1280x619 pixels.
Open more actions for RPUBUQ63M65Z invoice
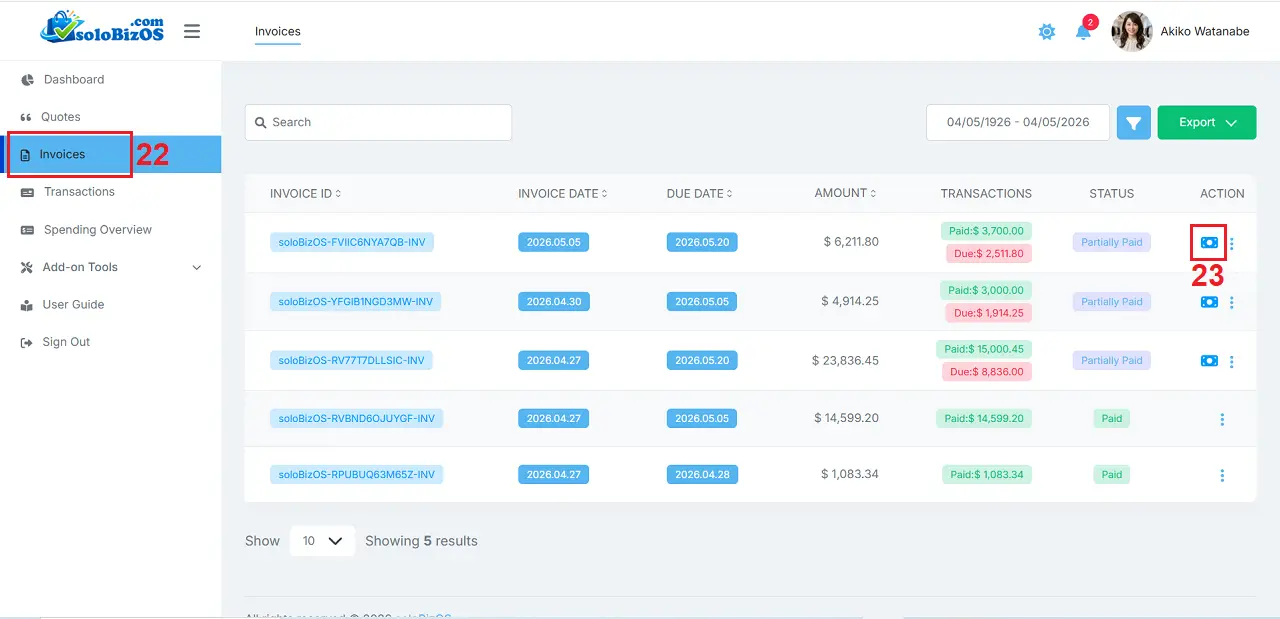click(x=1222, y=475)
